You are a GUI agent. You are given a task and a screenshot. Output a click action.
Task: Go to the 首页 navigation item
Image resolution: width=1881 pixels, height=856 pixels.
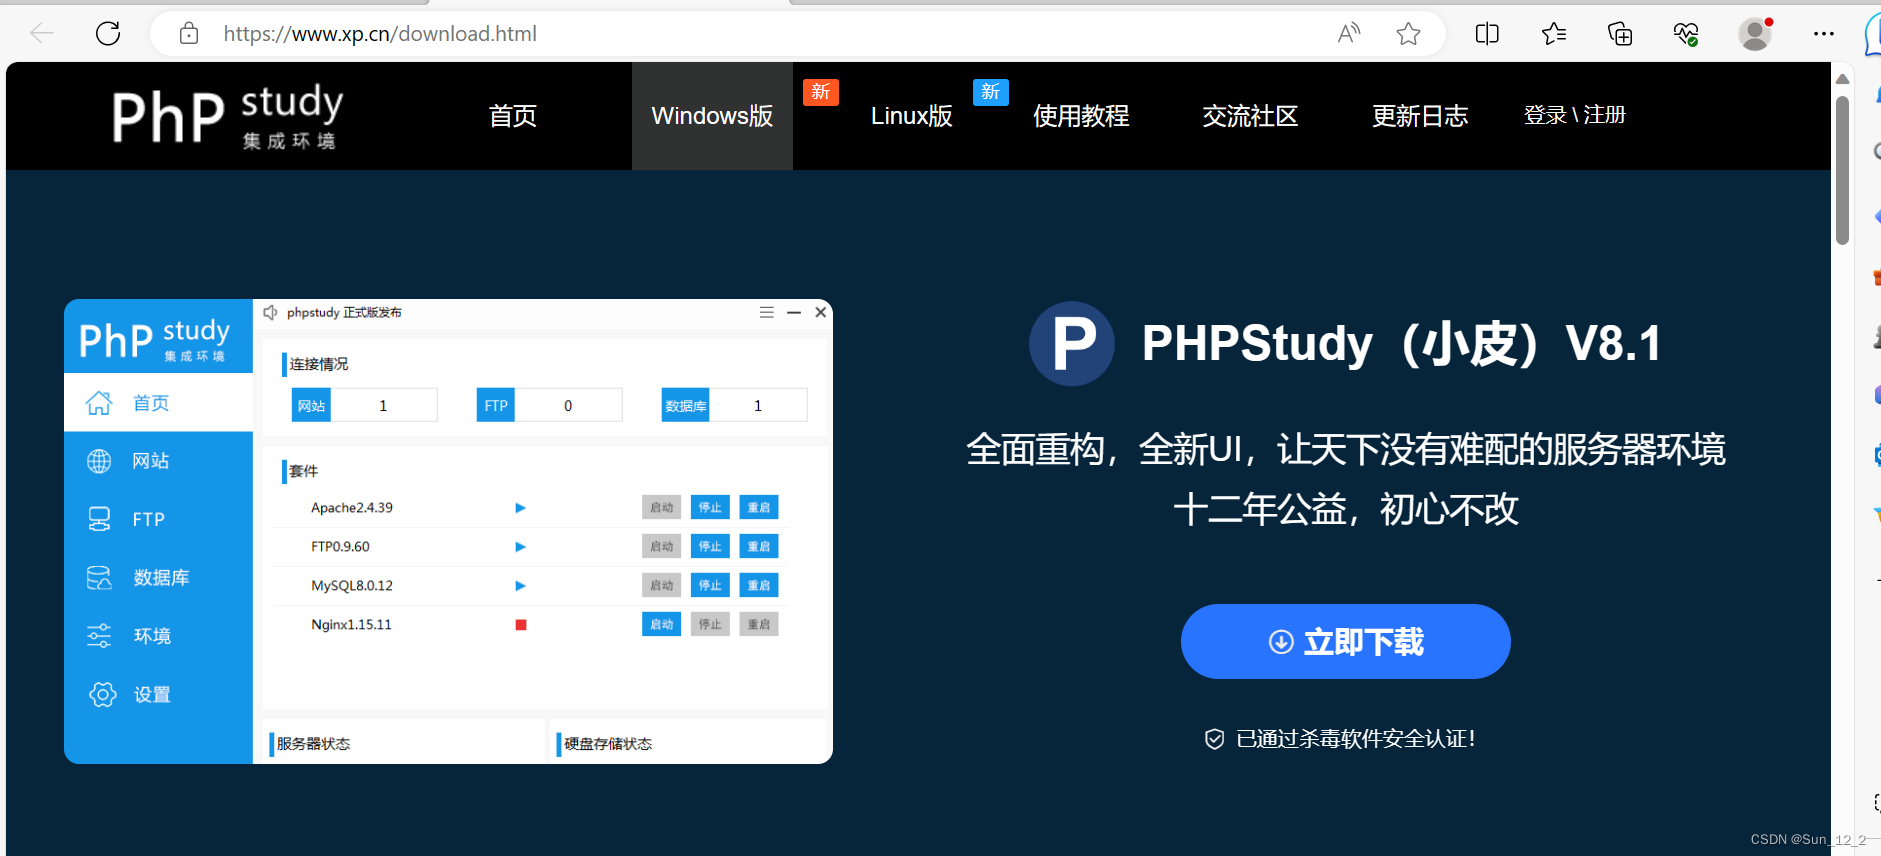pos(513,116)
